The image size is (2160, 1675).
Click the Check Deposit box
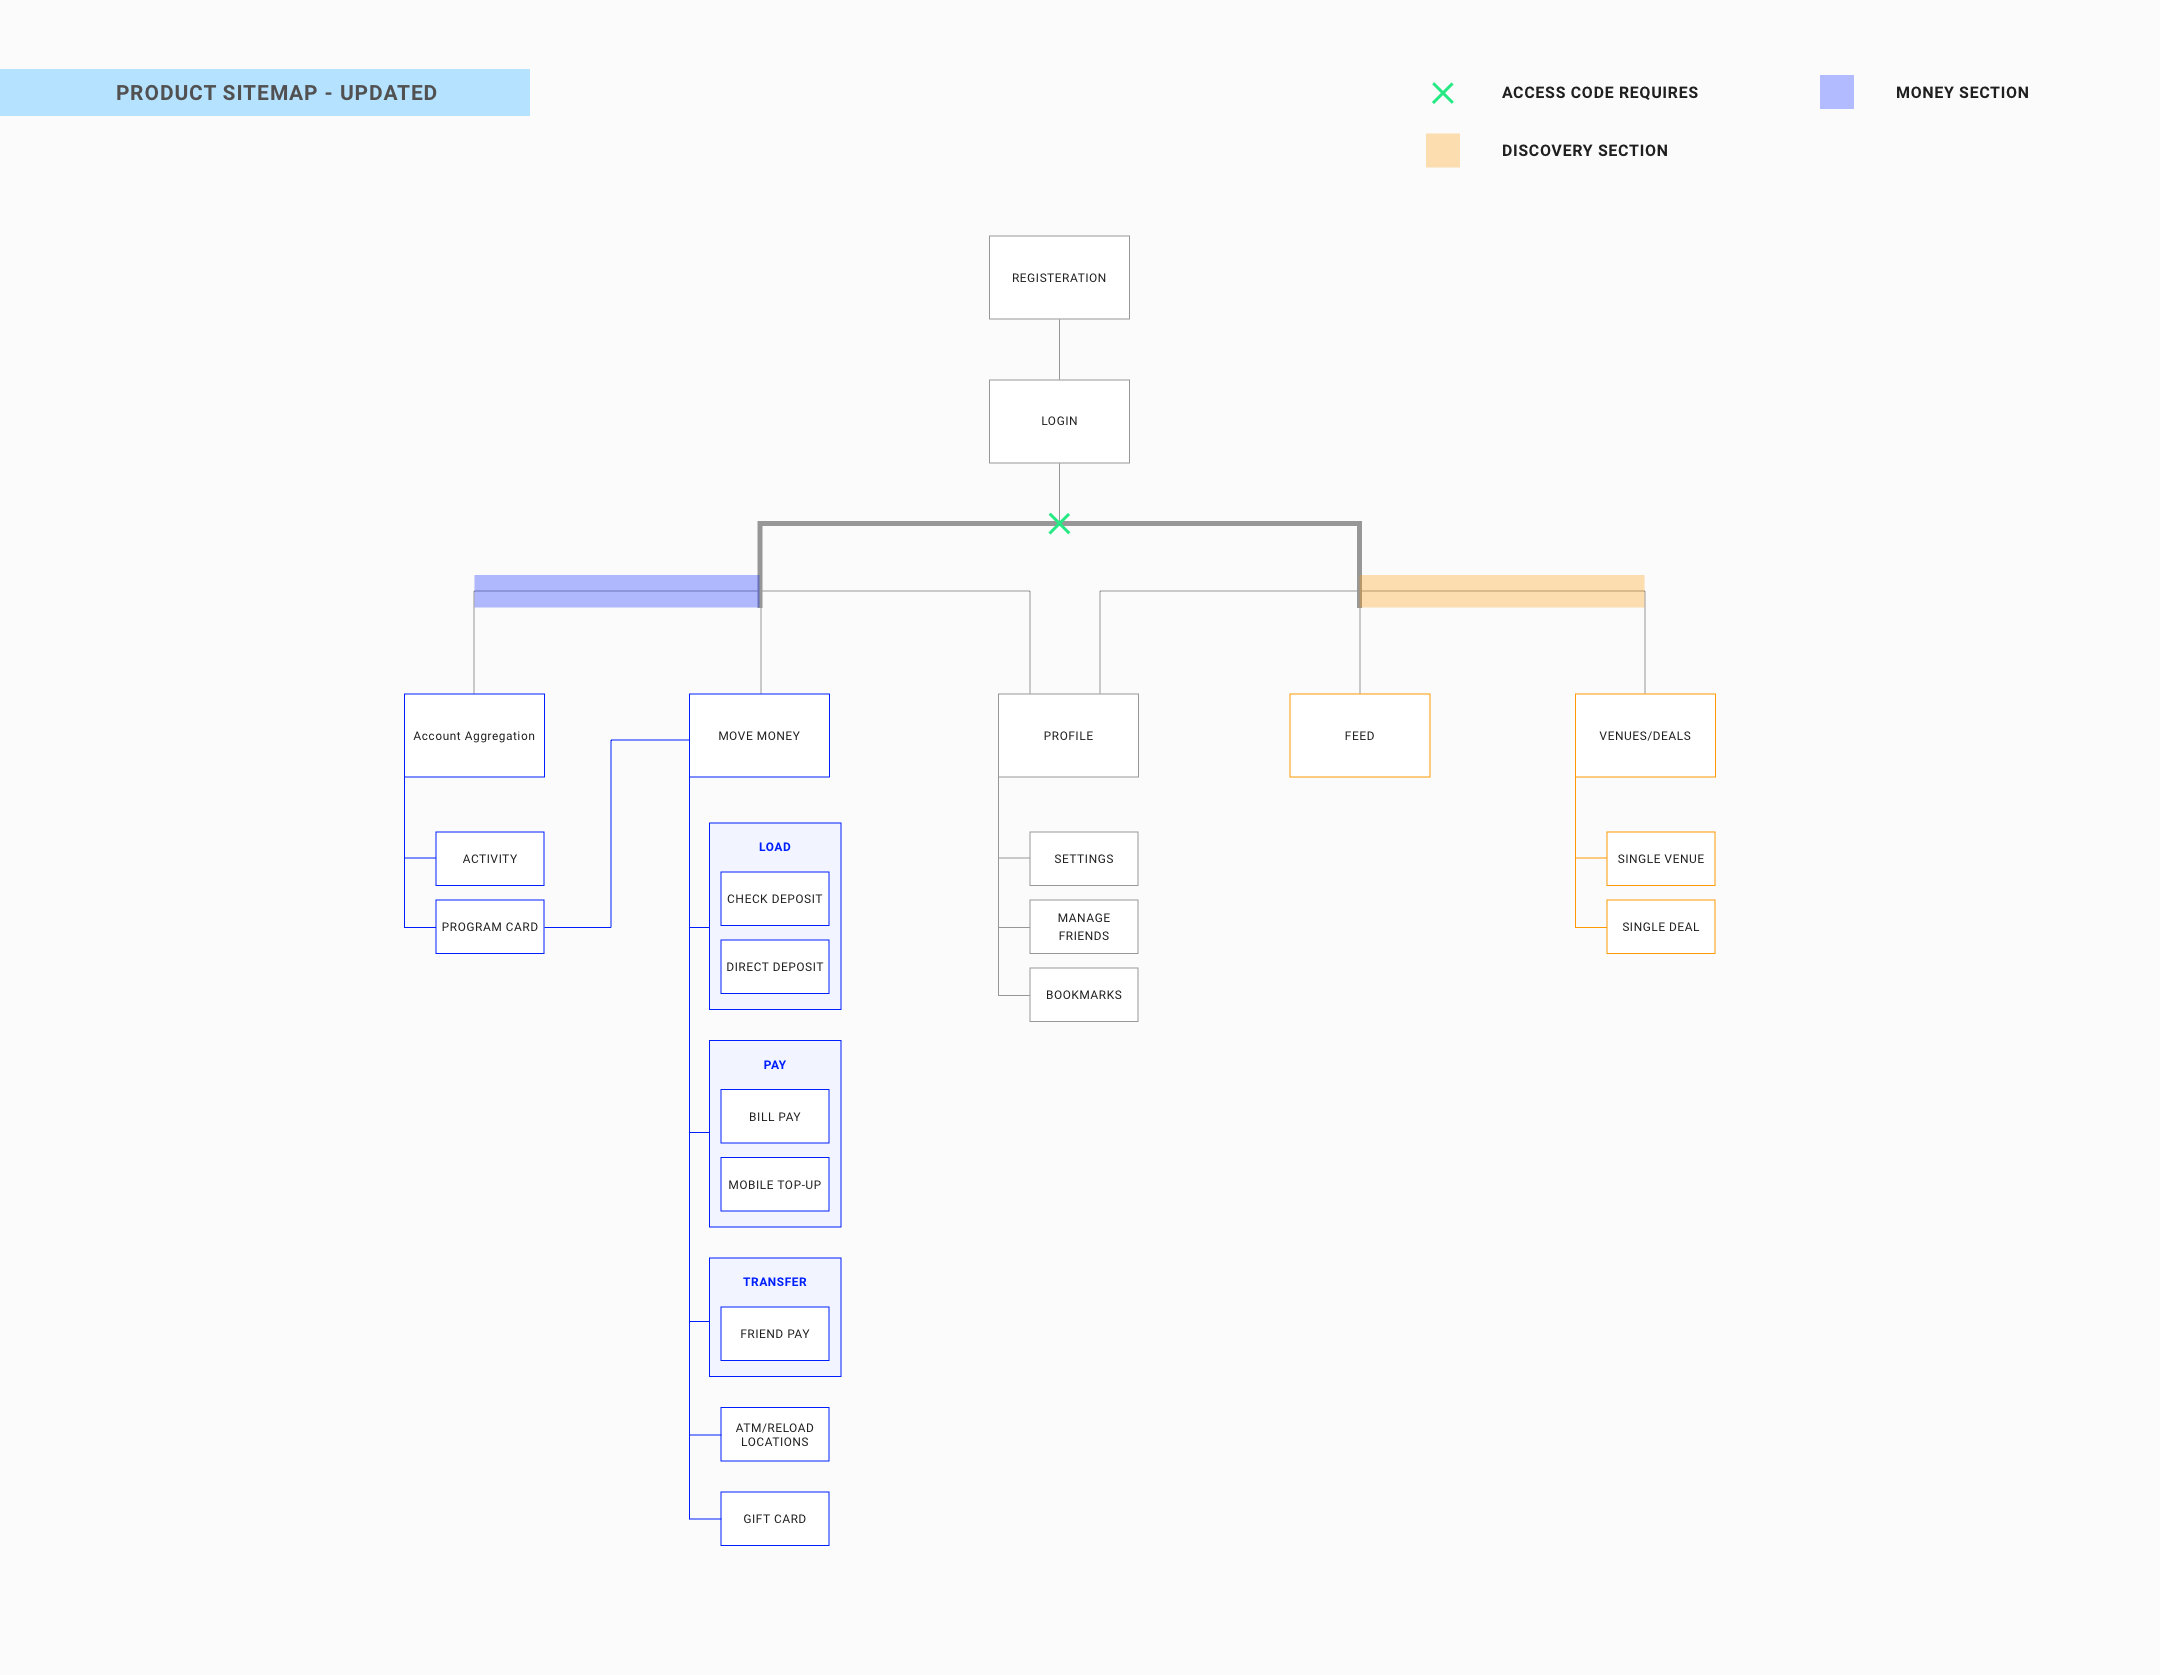(x=775, y=899)
